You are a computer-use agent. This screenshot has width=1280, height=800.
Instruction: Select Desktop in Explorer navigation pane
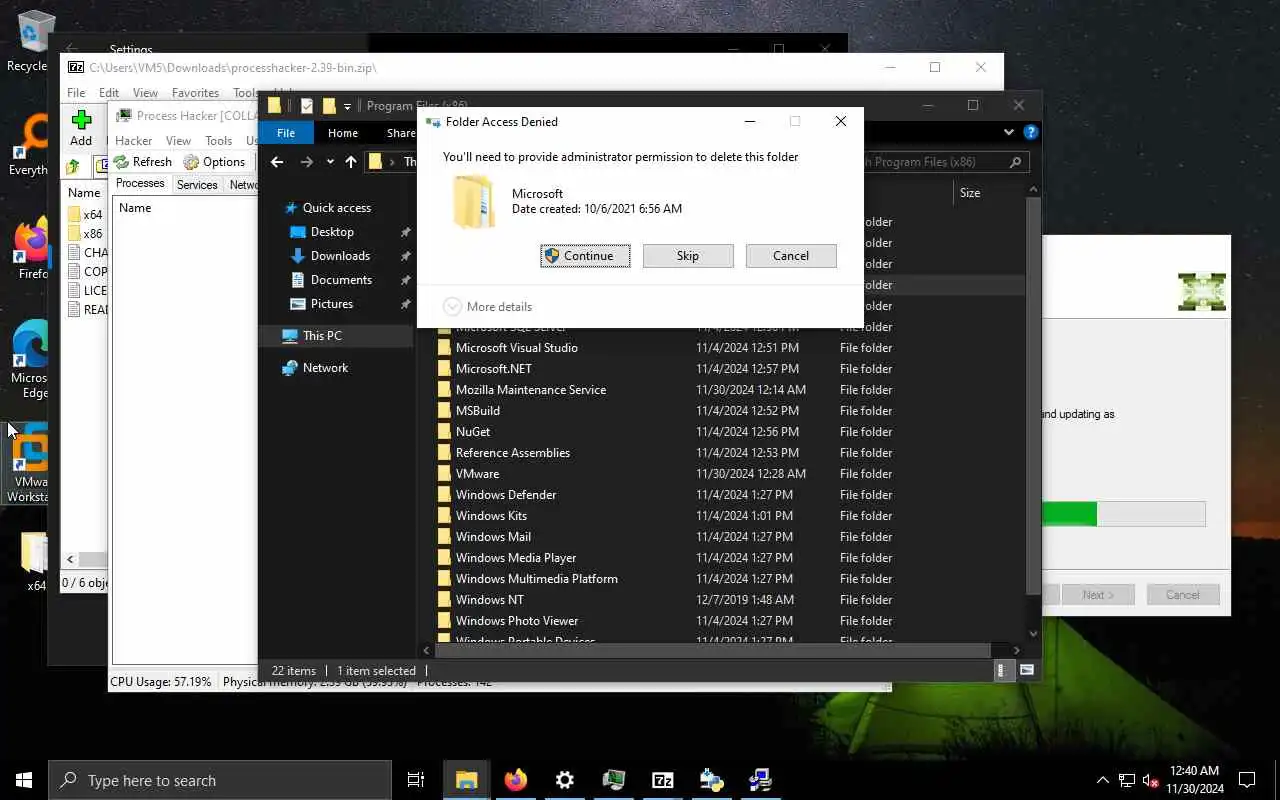click(x=332, y=232)
